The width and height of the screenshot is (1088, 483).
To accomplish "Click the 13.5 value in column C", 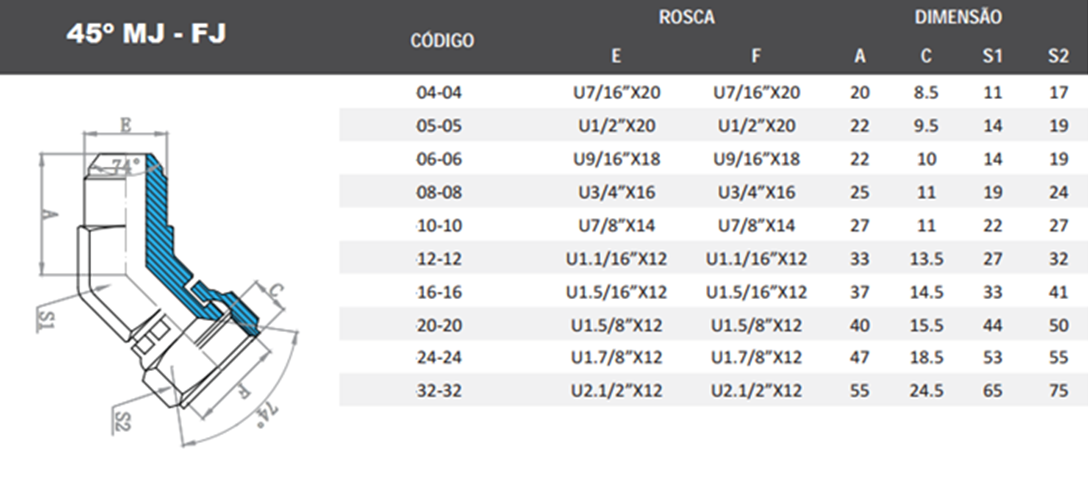I will point(927,259).
